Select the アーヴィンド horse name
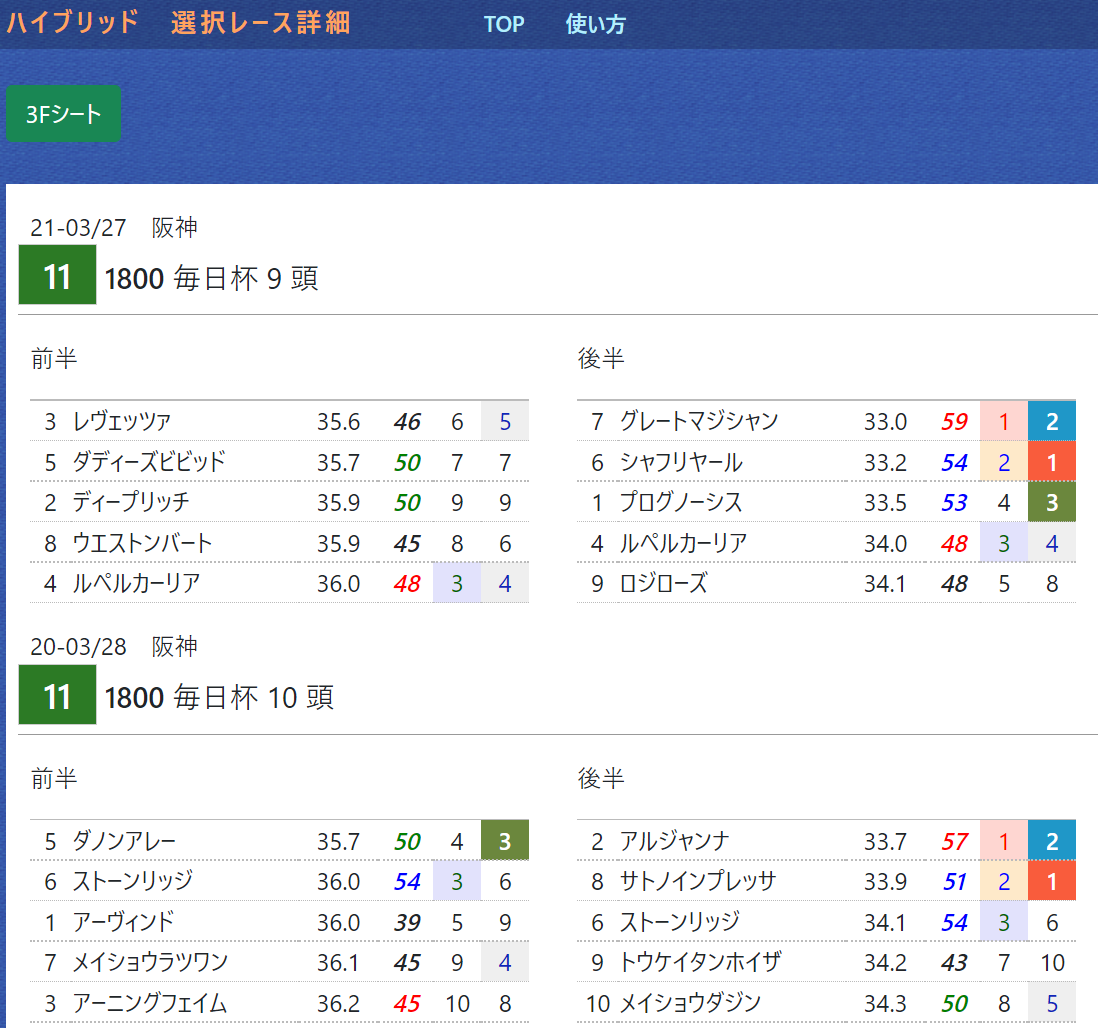Viewport: 1098px width, 1028px height. pos(123,922)
